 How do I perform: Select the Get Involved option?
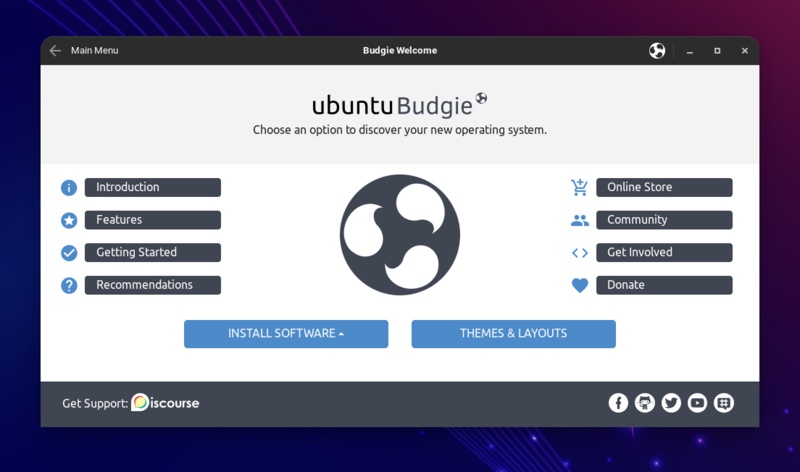664,253
